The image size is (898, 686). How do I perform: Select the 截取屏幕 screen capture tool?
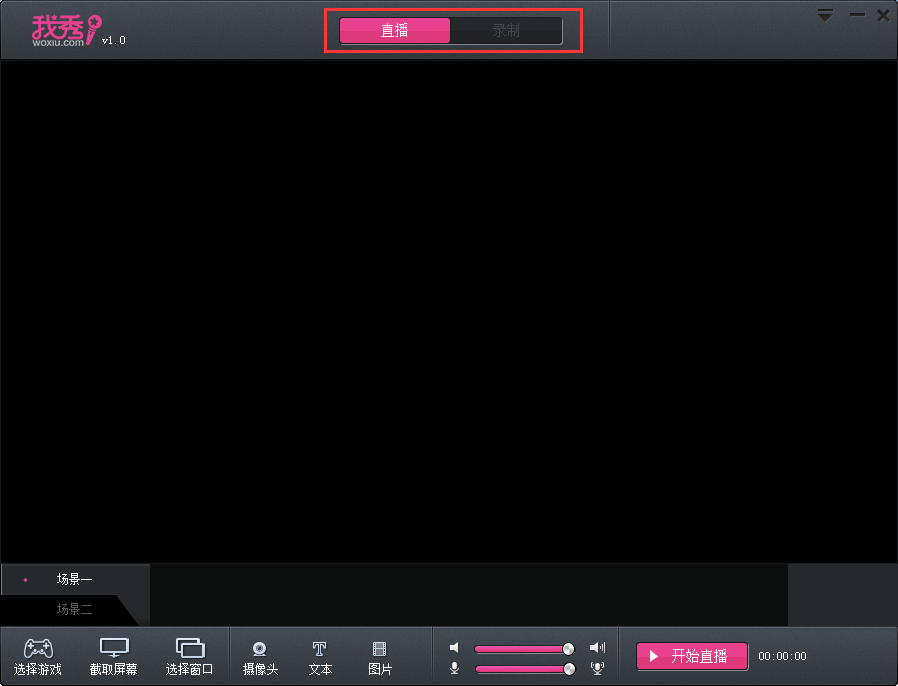114,656
